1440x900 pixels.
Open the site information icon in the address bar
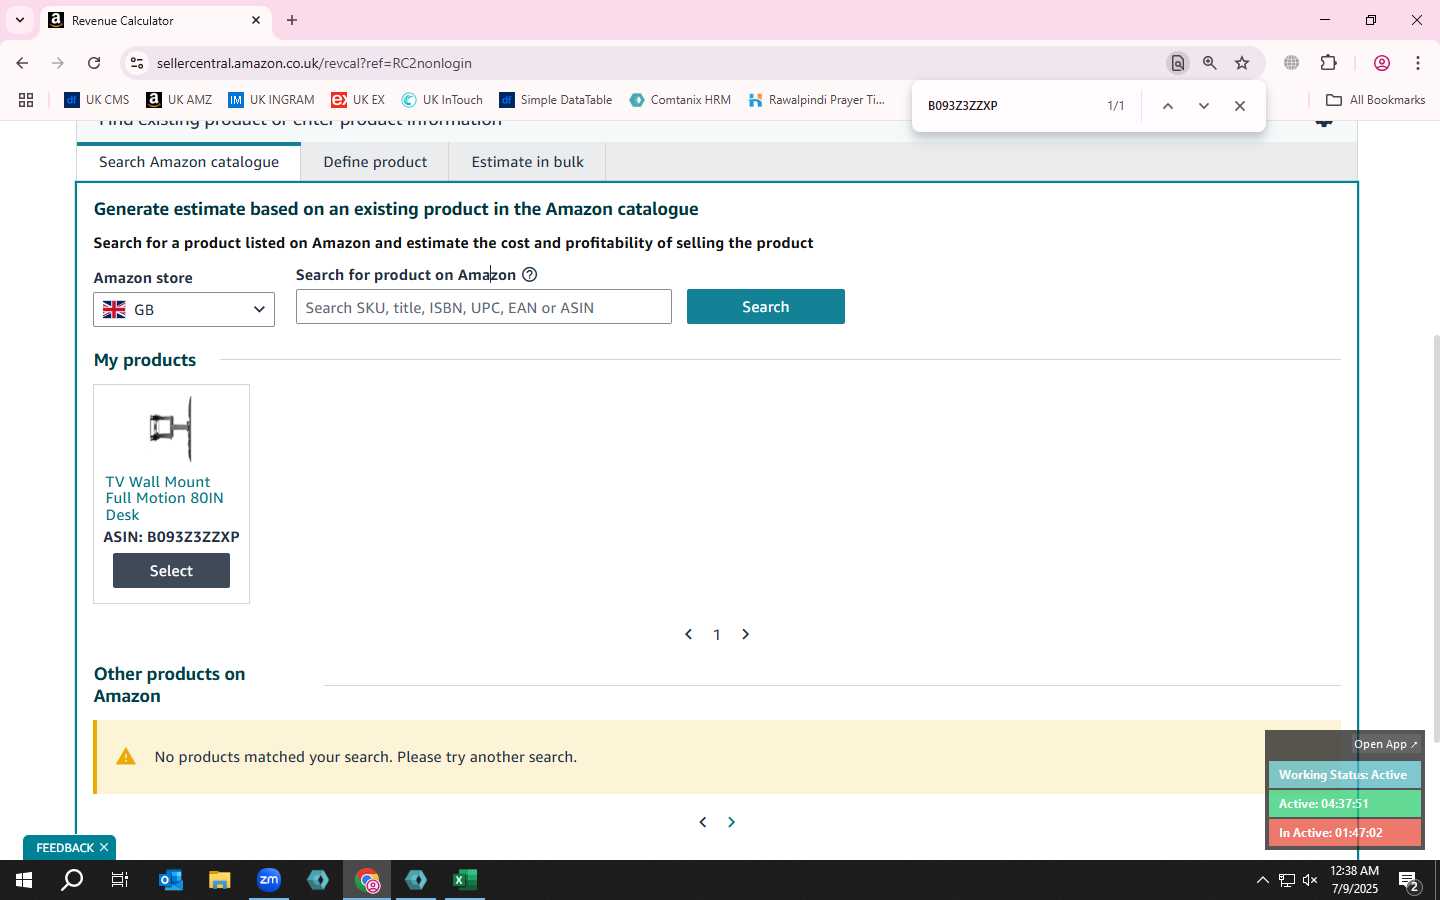137,63
